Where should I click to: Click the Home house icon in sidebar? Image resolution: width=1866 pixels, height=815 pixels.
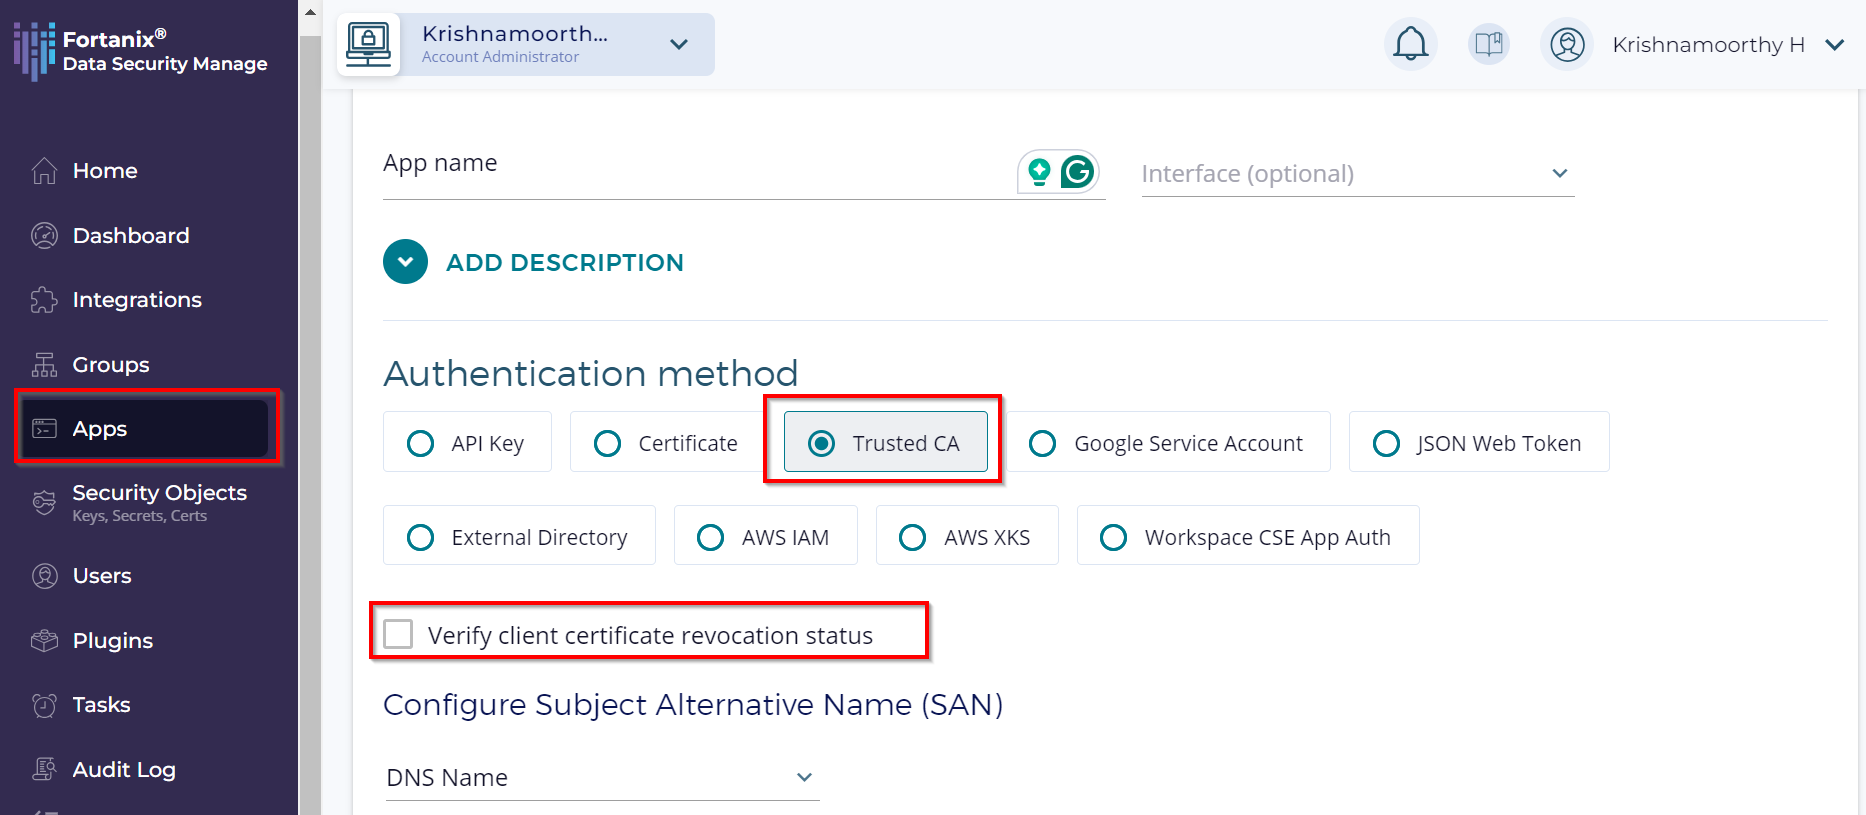click(44, 171)
